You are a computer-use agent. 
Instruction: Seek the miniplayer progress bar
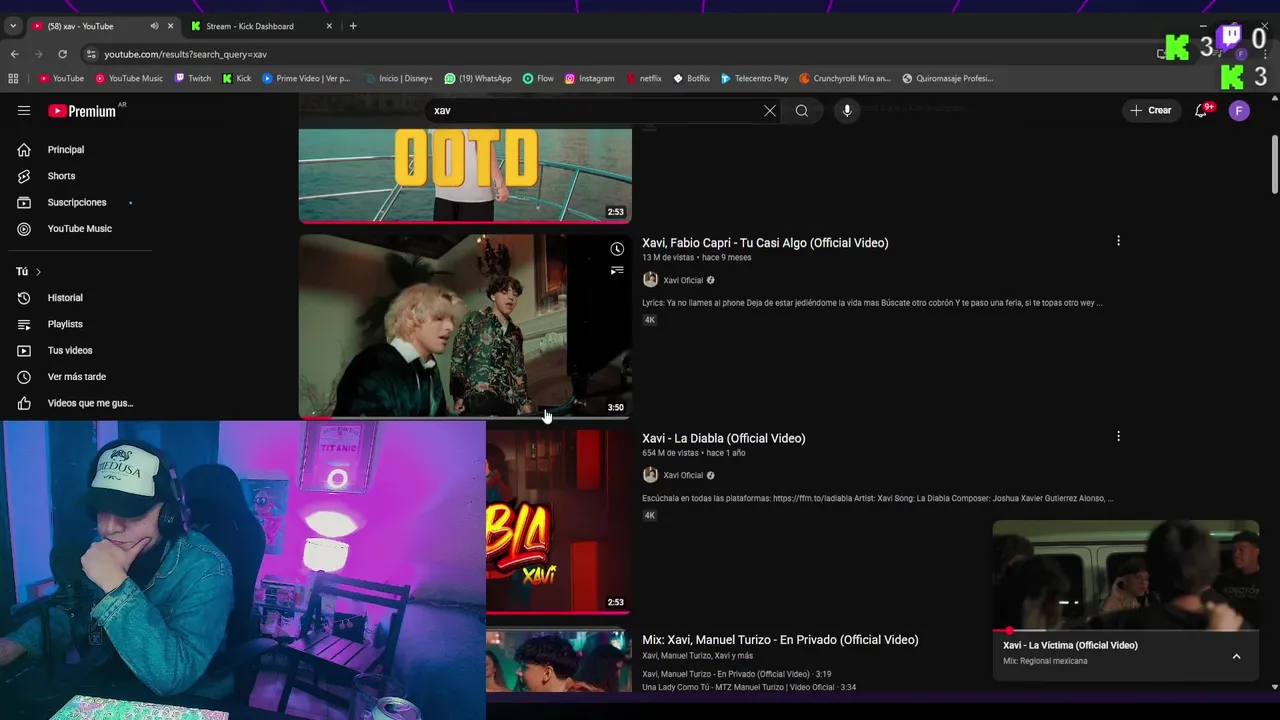1126,631
